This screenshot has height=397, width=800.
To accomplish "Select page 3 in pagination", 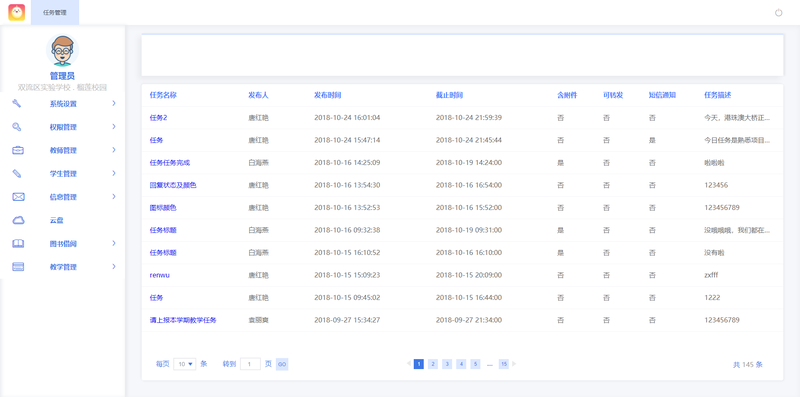I will (447, 364).
